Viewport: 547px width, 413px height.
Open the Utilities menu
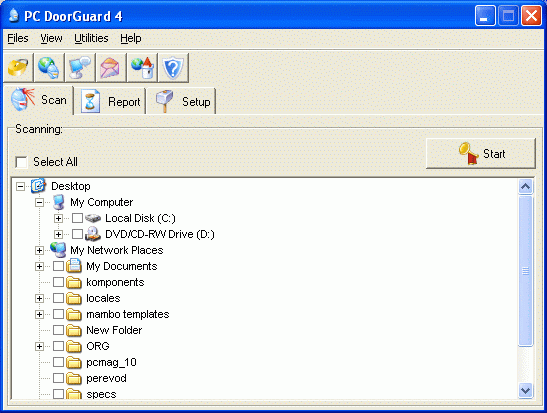91,38
